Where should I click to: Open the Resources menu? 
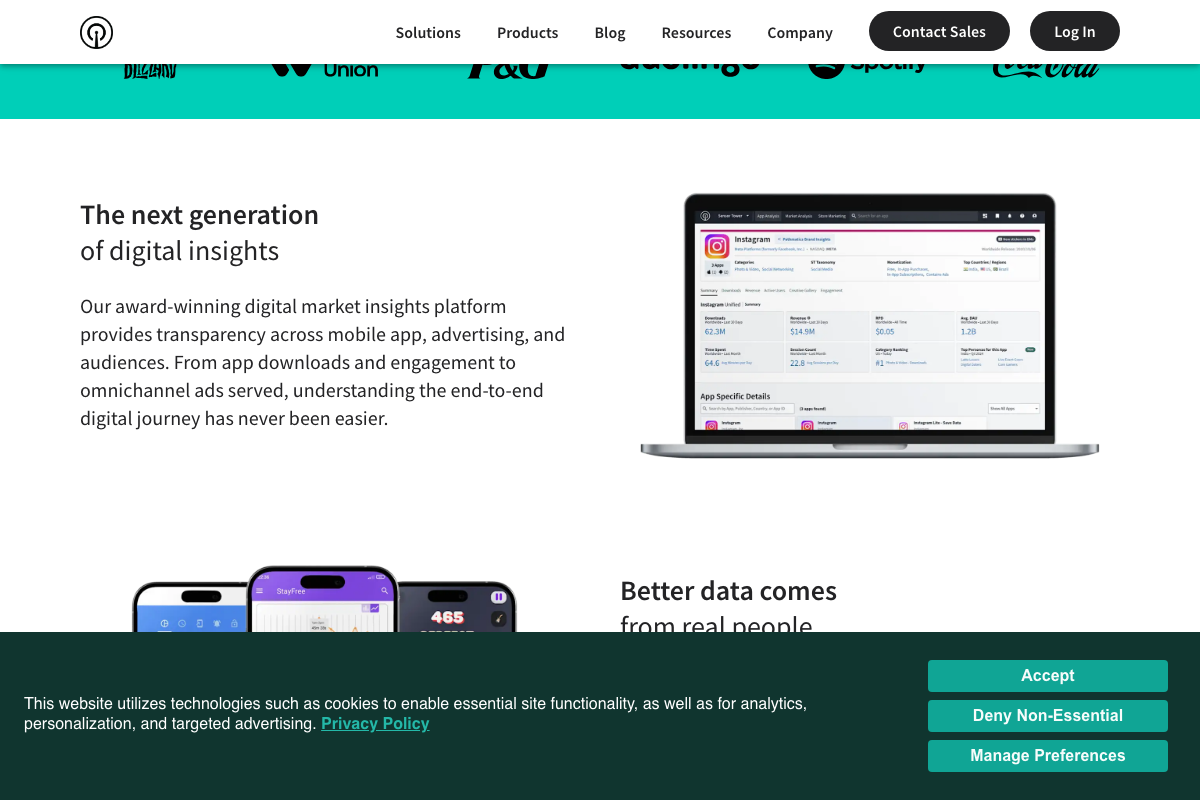(x=696, y=32)
